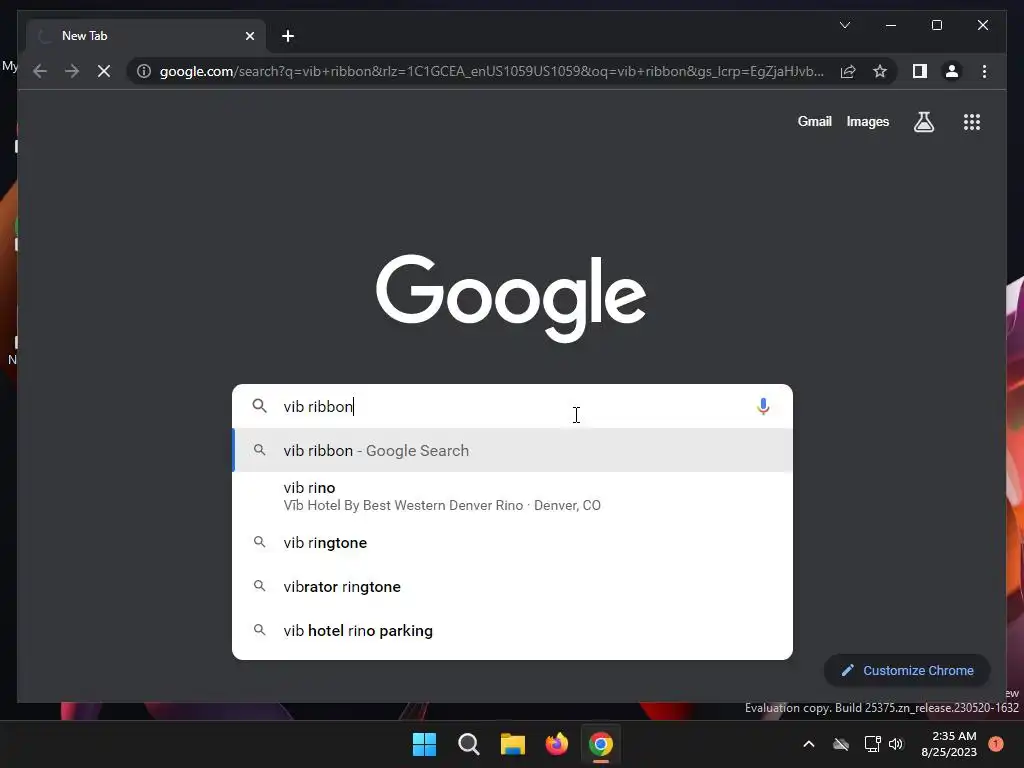This screenshot has height=768, width=1024.
Task: Click the Chrome taskbar icon
Action: pyautogui.click(x=601, y=744)
